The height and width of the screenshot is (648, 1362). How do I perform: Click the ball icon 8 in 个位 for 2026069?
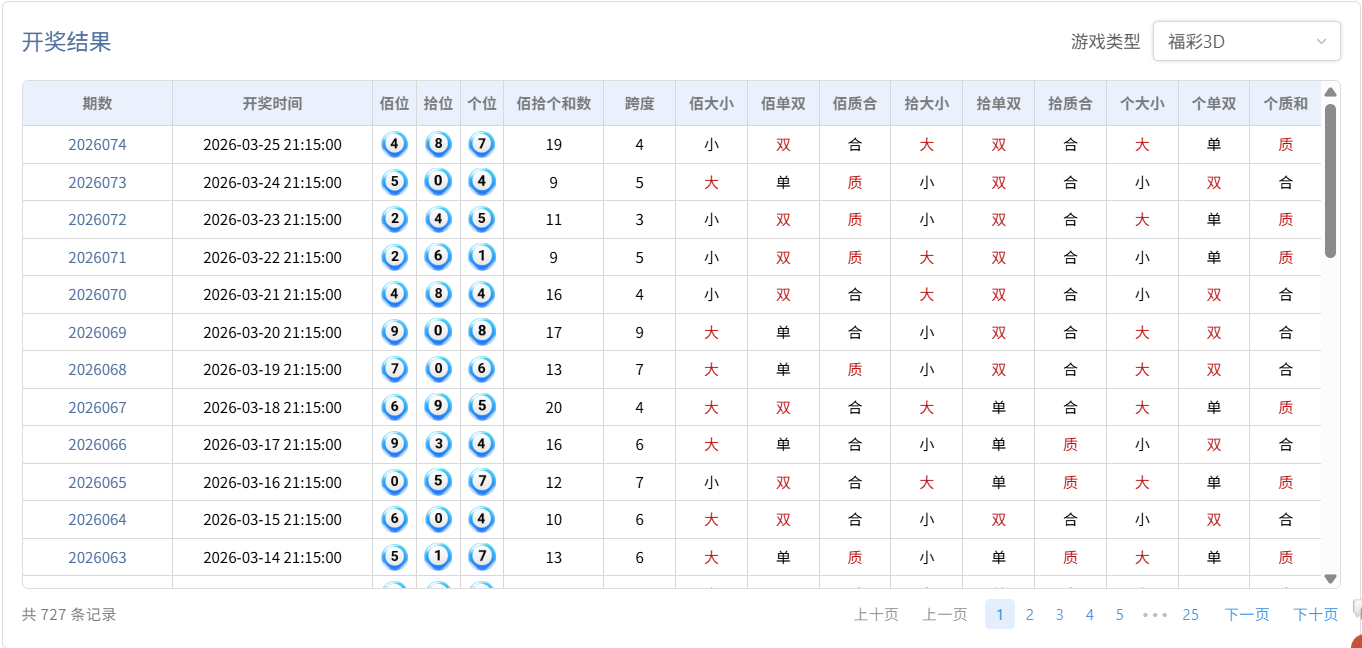(481, 332)
